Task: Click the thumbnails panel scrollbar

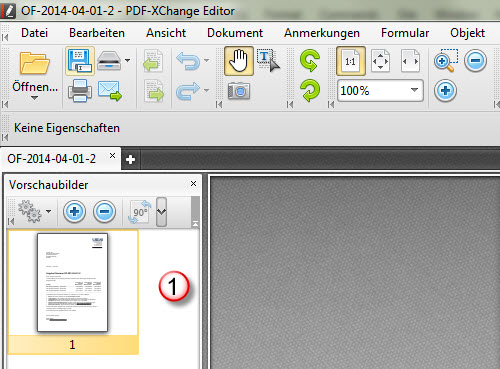Action: click(195, 212)
